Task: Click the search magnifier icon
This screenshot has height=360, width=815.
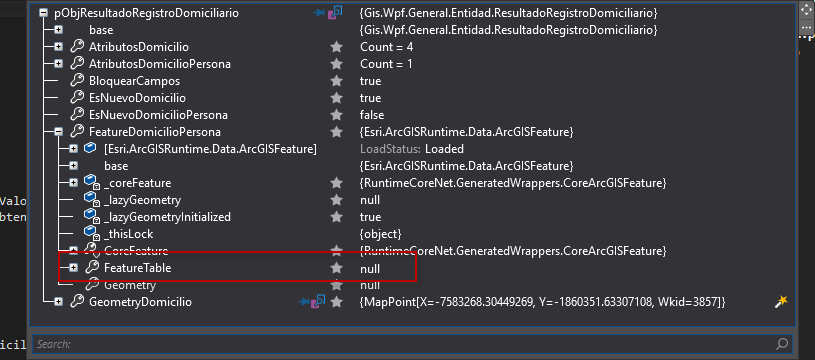Action: [x=781, y=343]
